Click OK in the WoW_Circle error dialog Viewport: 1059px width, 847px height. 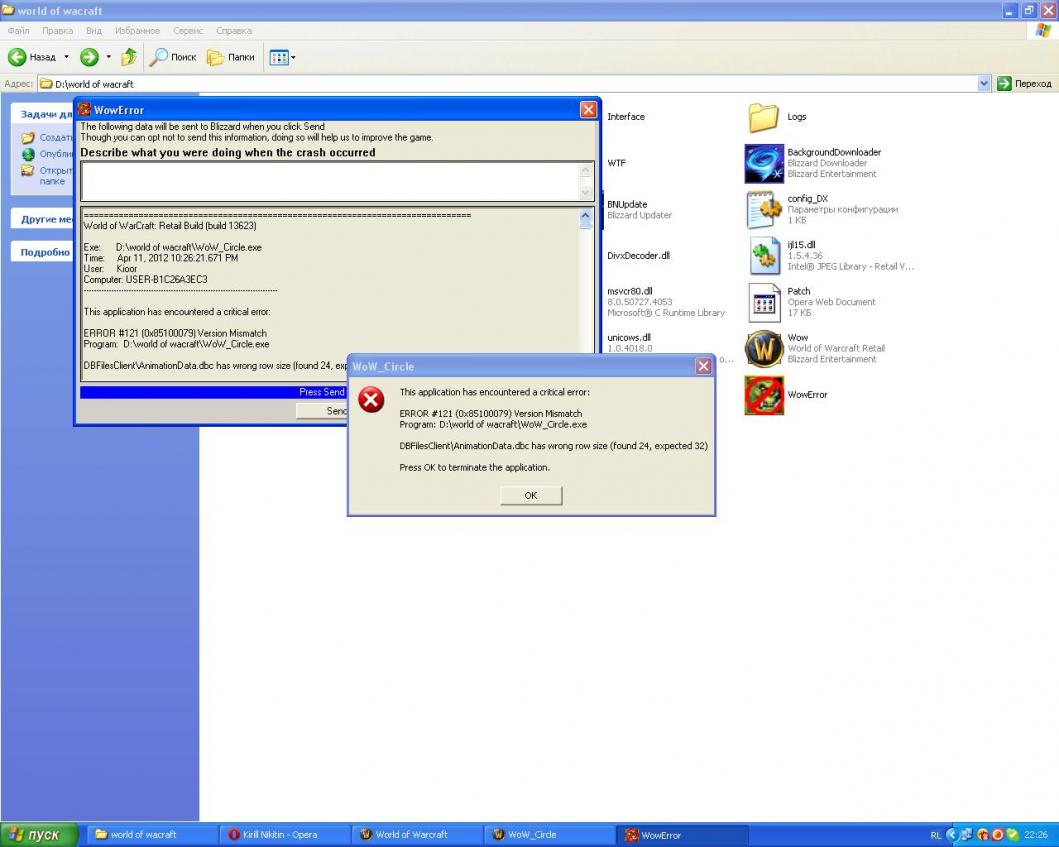click(531, 495)
